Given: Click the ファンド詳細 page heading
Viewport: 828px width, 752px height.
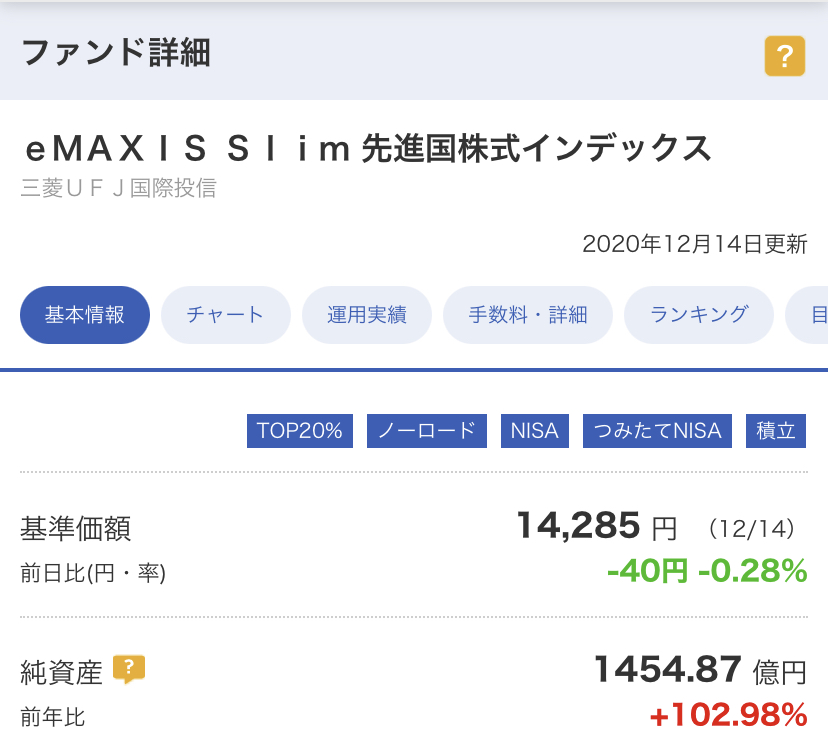Looking at the screenshot, I should [116, 53].
